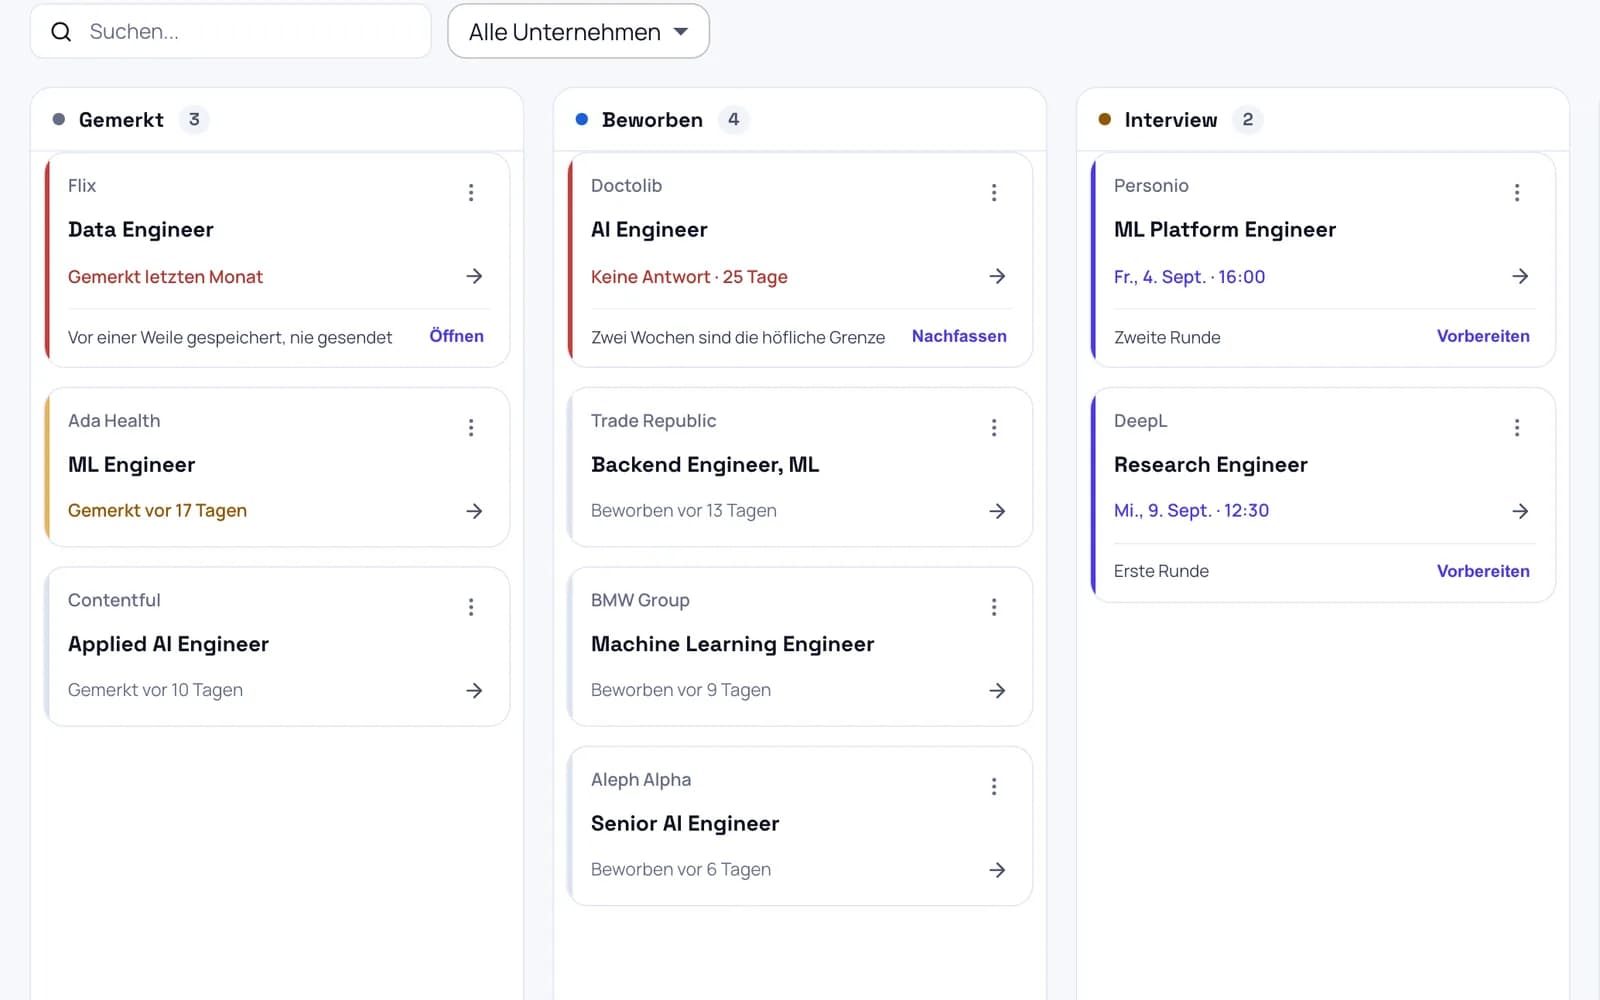Image resolution: width=1600 pixels, height=1000 pixels.
Task: Click arrow on Contentful Applied AI Engineer card
Action: pyautogui.click(x=474, y=690)
